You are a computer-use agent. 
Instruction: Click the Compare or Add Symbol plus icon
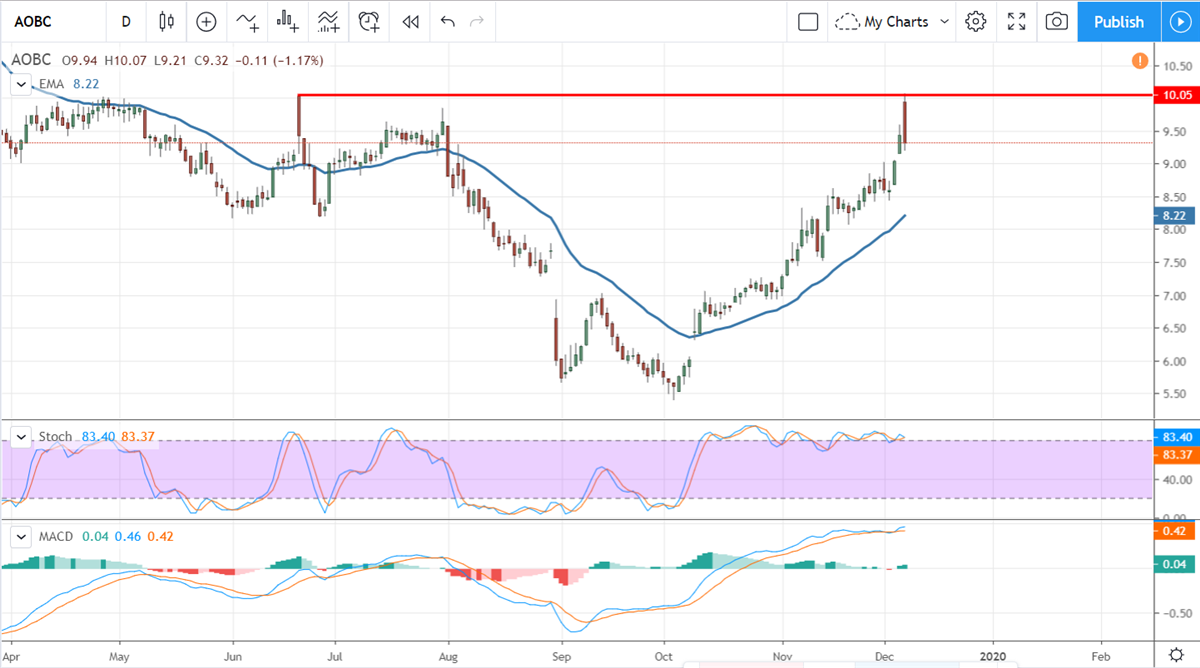point(206,21)
